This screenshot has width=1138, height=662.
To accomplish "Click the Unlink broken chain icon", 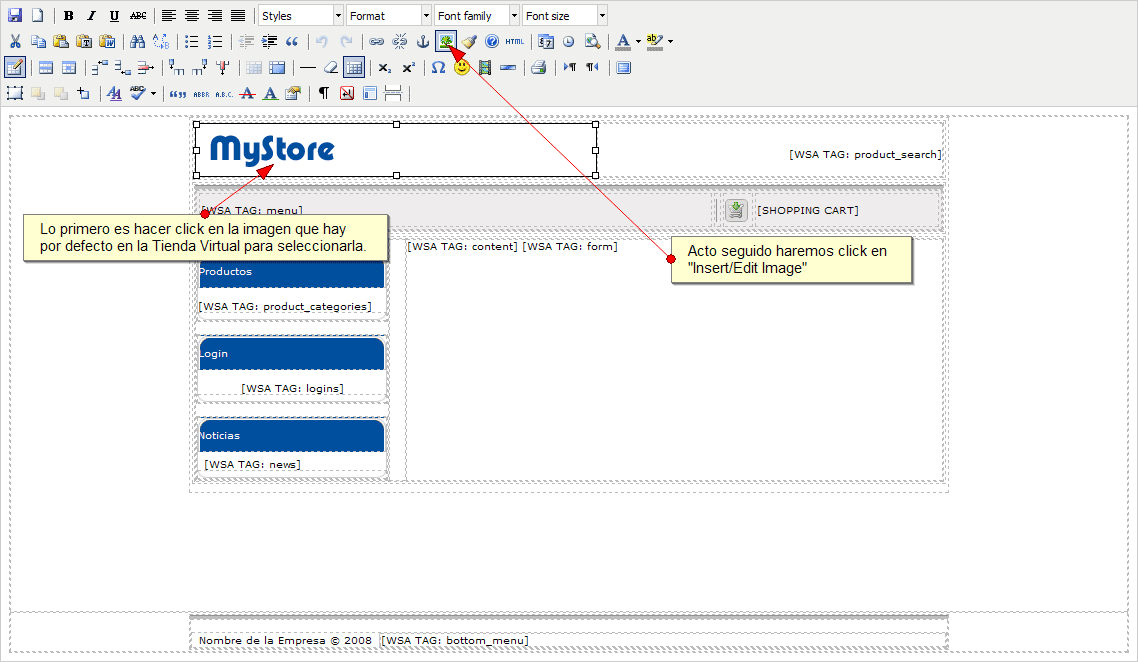I will point(399,41).
